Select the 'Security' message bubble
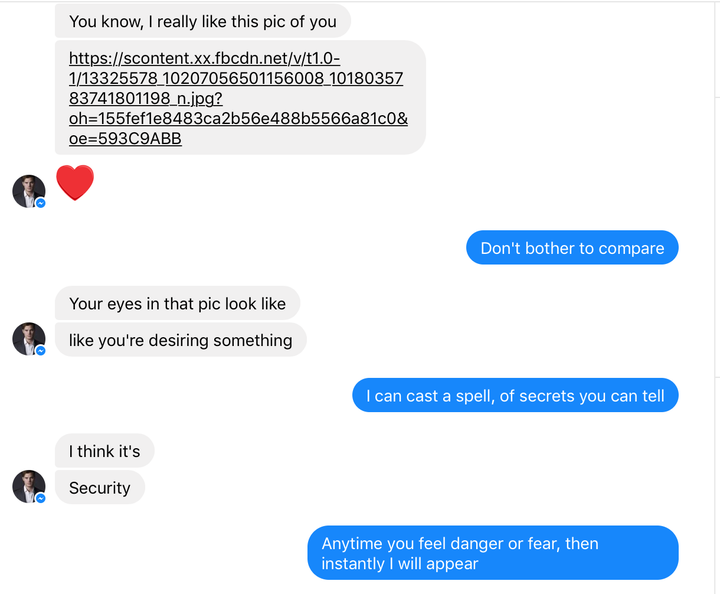The height and width of the screenshot is (594, 720). click(x=100, y=488)
